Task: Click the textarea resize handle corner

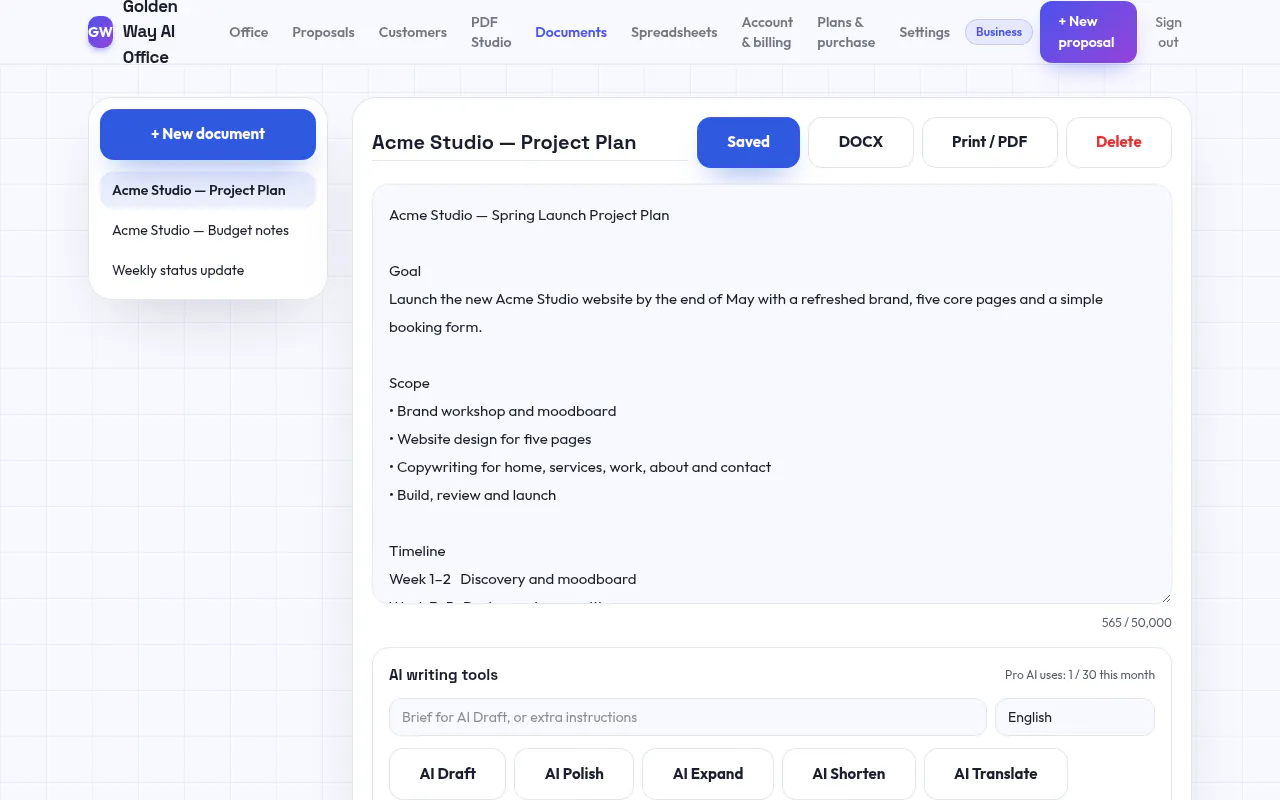Action: [1165, 597]
